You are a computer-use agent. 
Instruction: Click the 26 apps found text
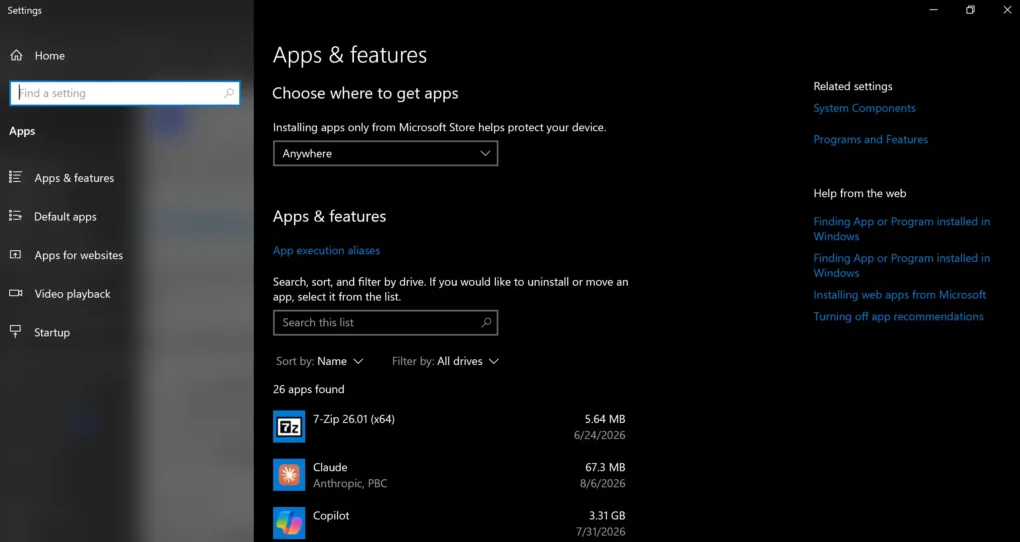(x=308, y=389)
